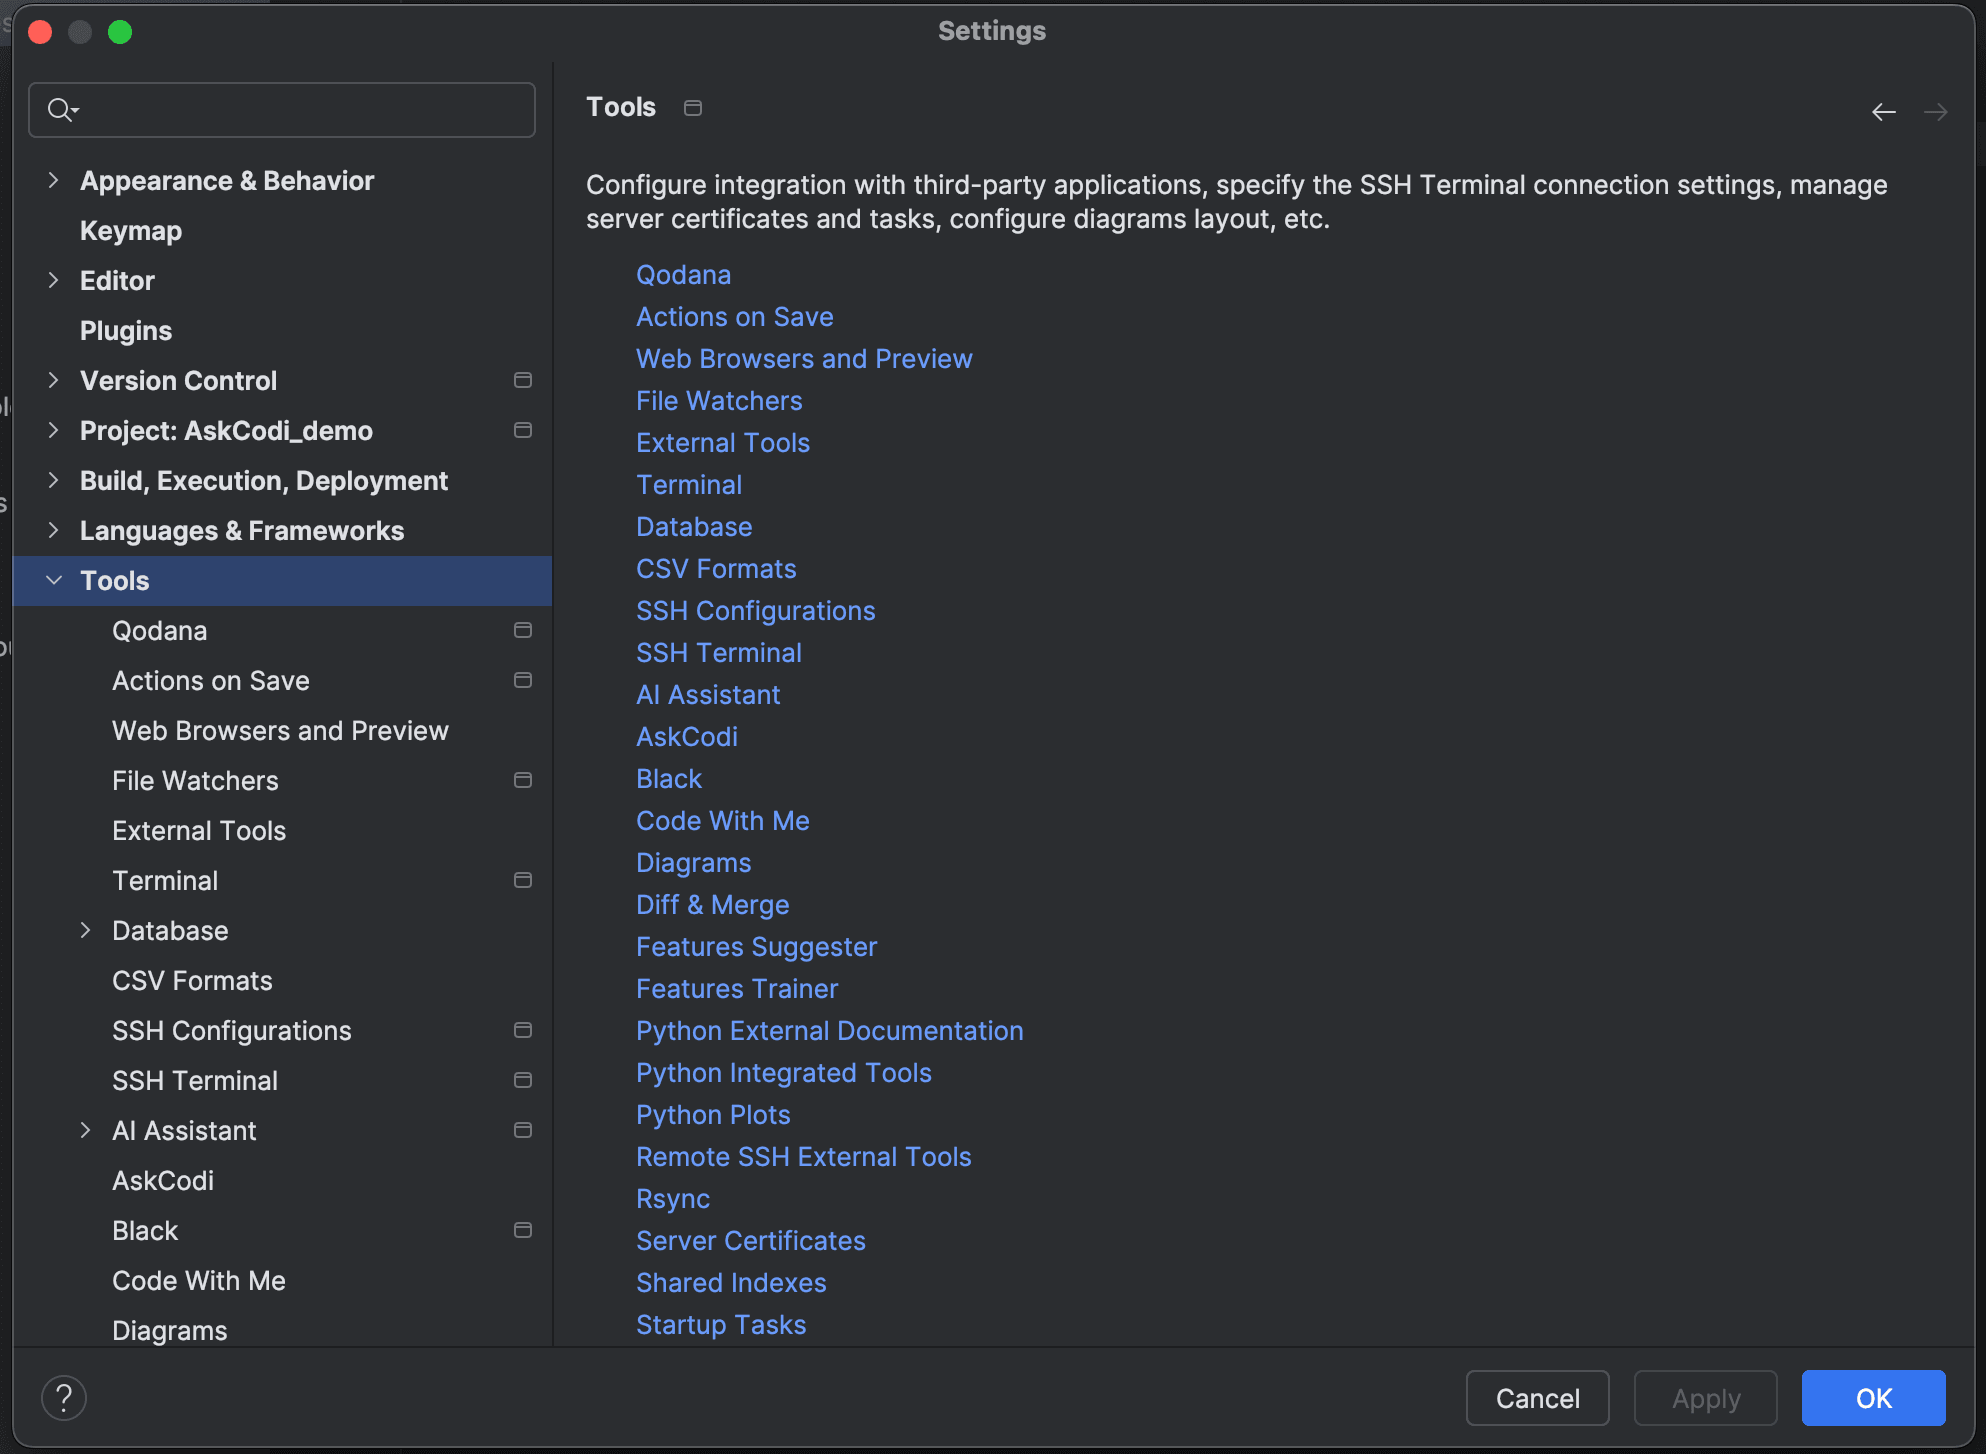1986x1454 pixels.
Task: Expand Version Control section
Action: pos(56,379)
